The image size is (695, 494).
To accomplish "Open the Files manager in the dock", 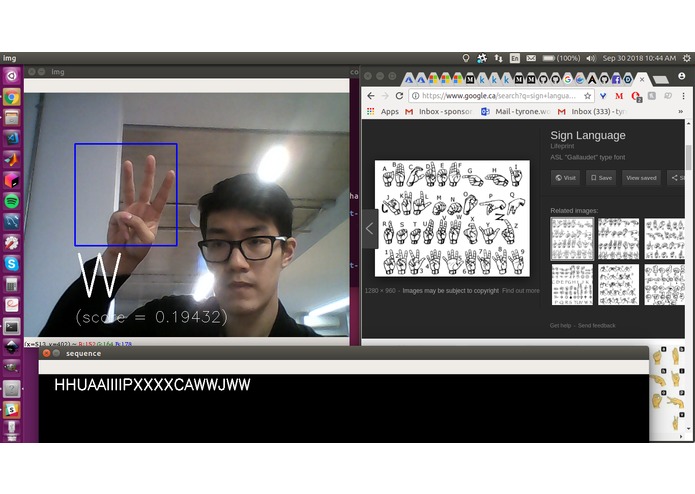I will [x=12, y=118].
